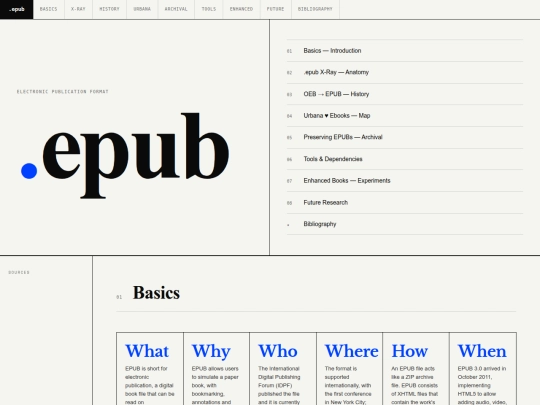This screenshot has width=540, height=405.
Task: Select TOOLS in the top navigation
Action: [x=209, y=9]
